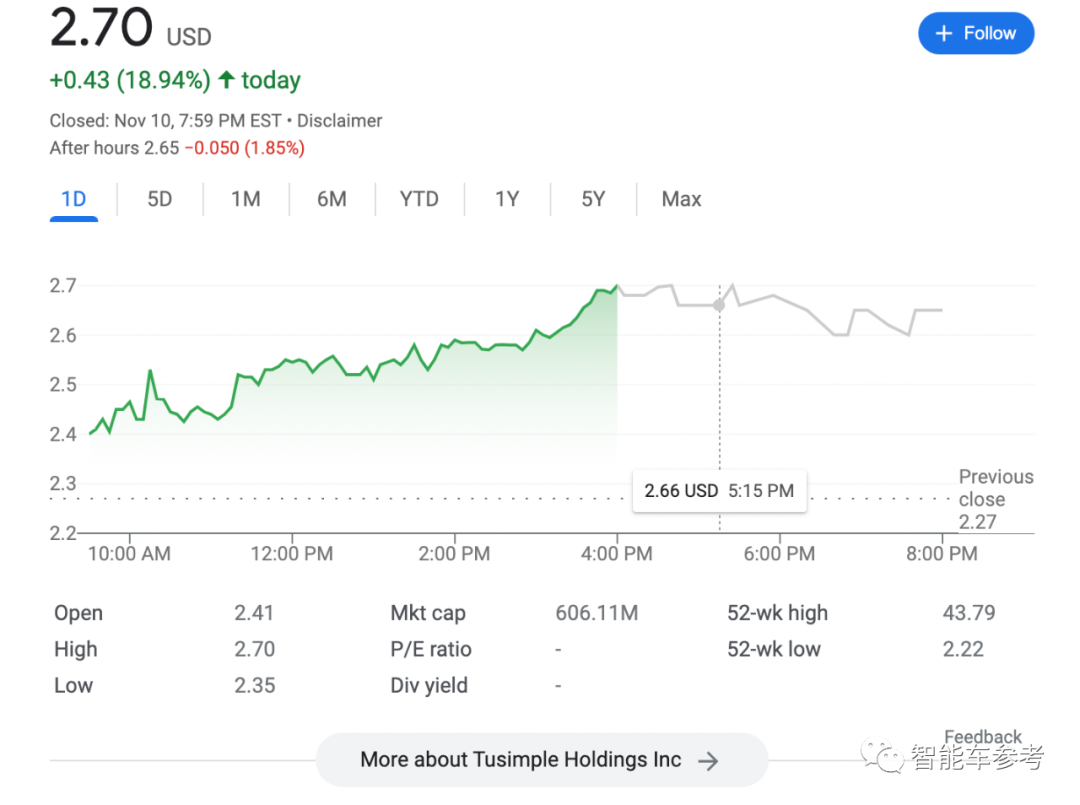The height and width of the screenshot is (805, 1080).
Task: Click the 2.66 USD price tooltip
Action: click(x=719, y=491)
